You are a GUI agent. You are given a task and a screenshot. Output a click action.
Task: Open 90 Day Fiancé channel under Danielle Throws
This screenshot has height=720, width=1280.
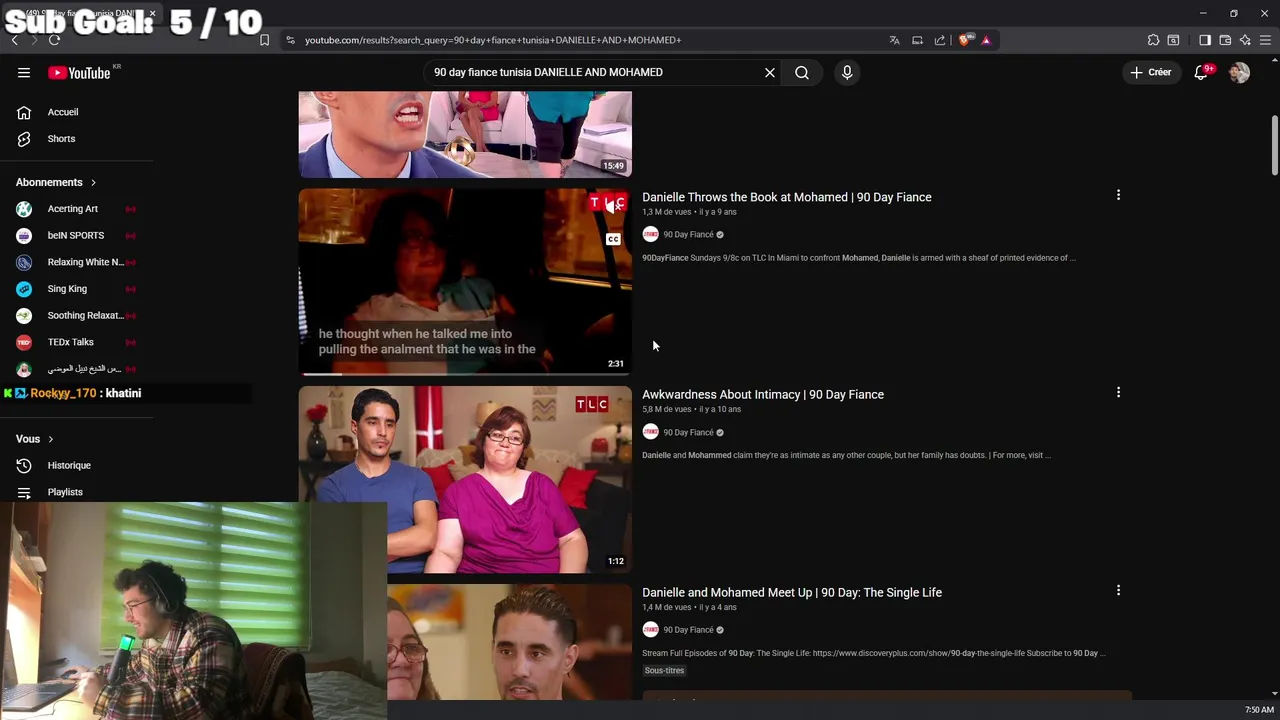[x=688, y=235]
